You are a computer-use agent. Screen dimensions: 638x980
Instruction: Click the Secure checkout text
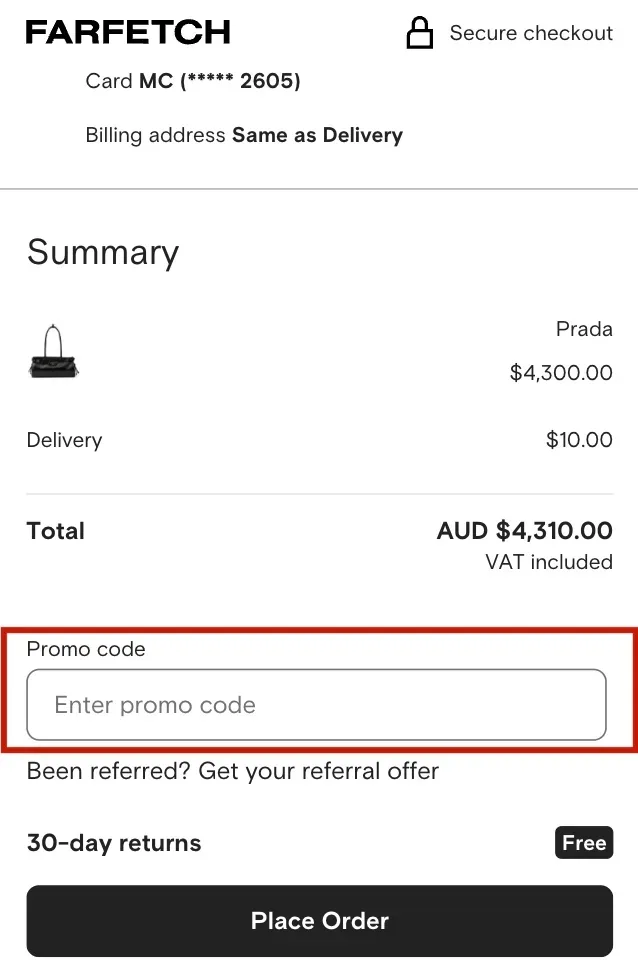point(530,33)
